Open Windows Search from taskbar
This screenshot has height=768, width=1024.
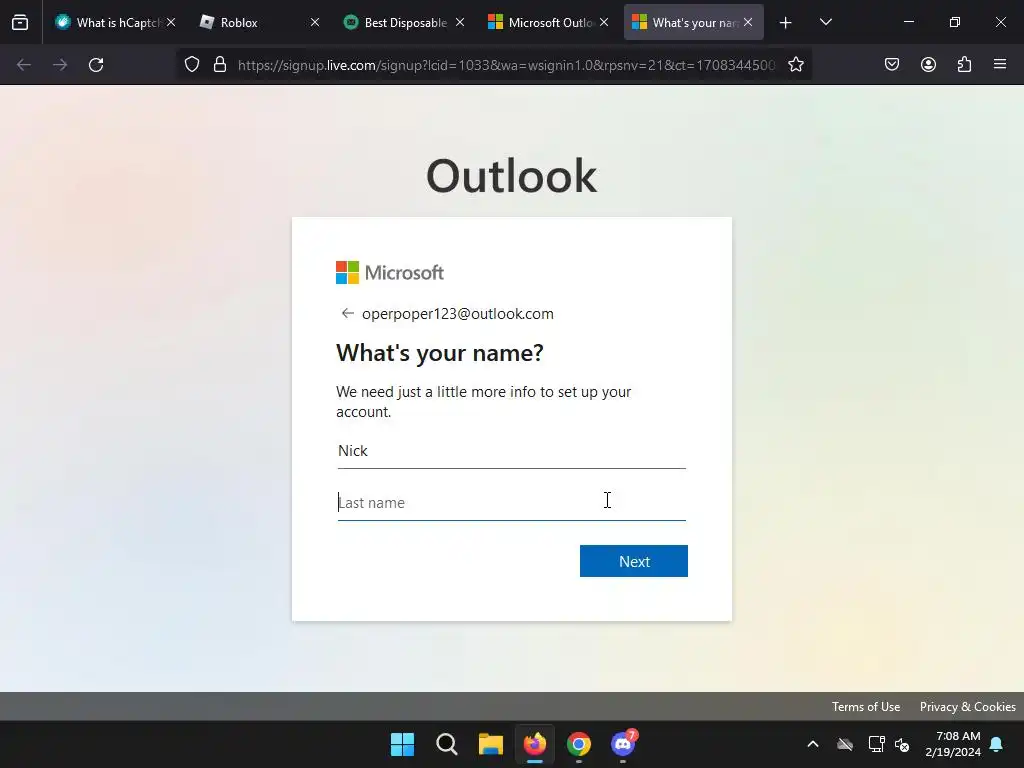pyautogui.click(x=447, y=744)
